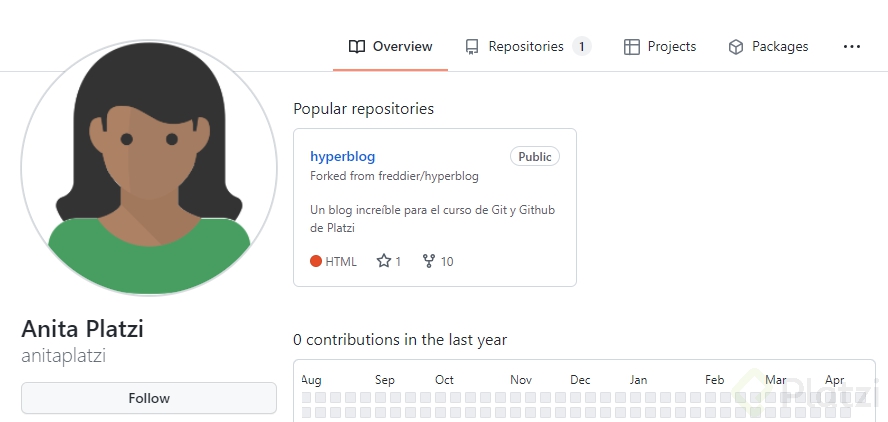Click the Repositories count badge
The height and width of the screenshot is (422, 888).
[582, 47]
